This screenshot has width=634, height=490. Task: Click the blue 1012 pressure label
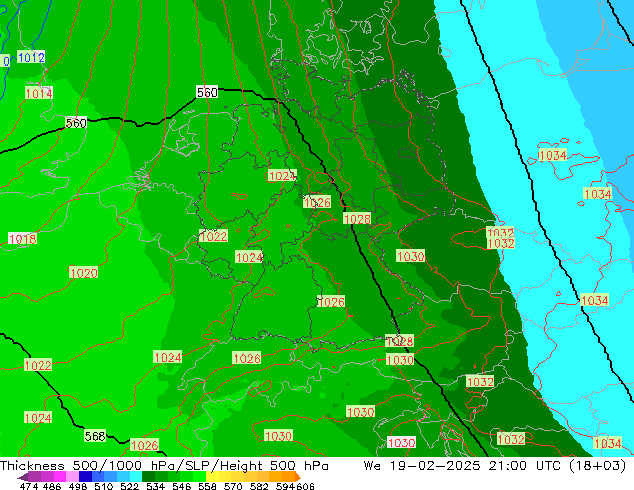pyautogui.click(x=31, y=57)
